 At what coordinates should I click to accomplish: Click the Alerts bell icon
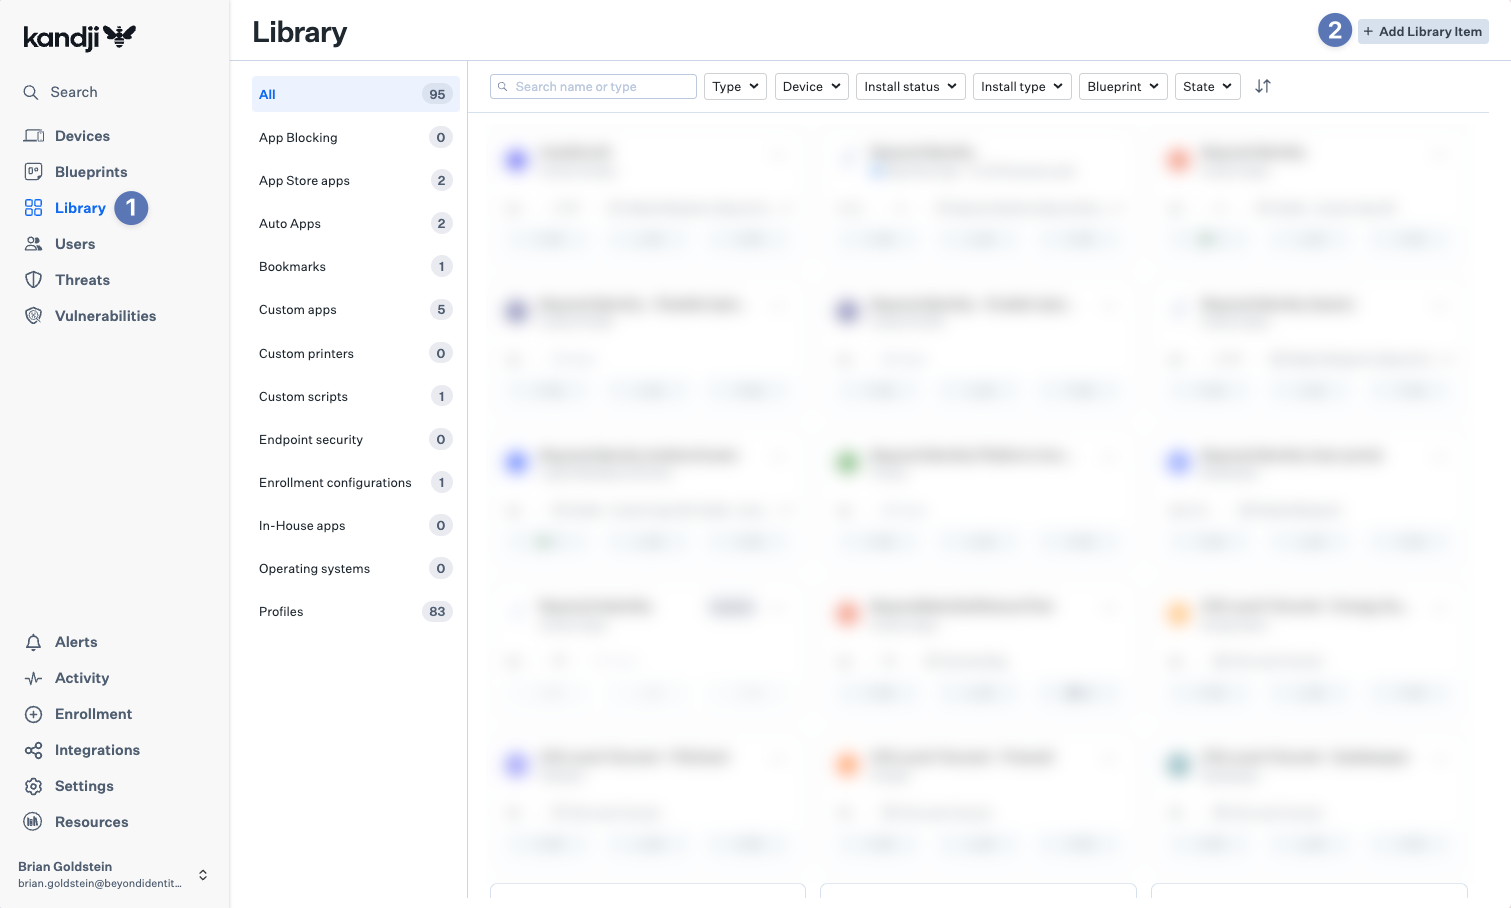[x=33, y=642]
